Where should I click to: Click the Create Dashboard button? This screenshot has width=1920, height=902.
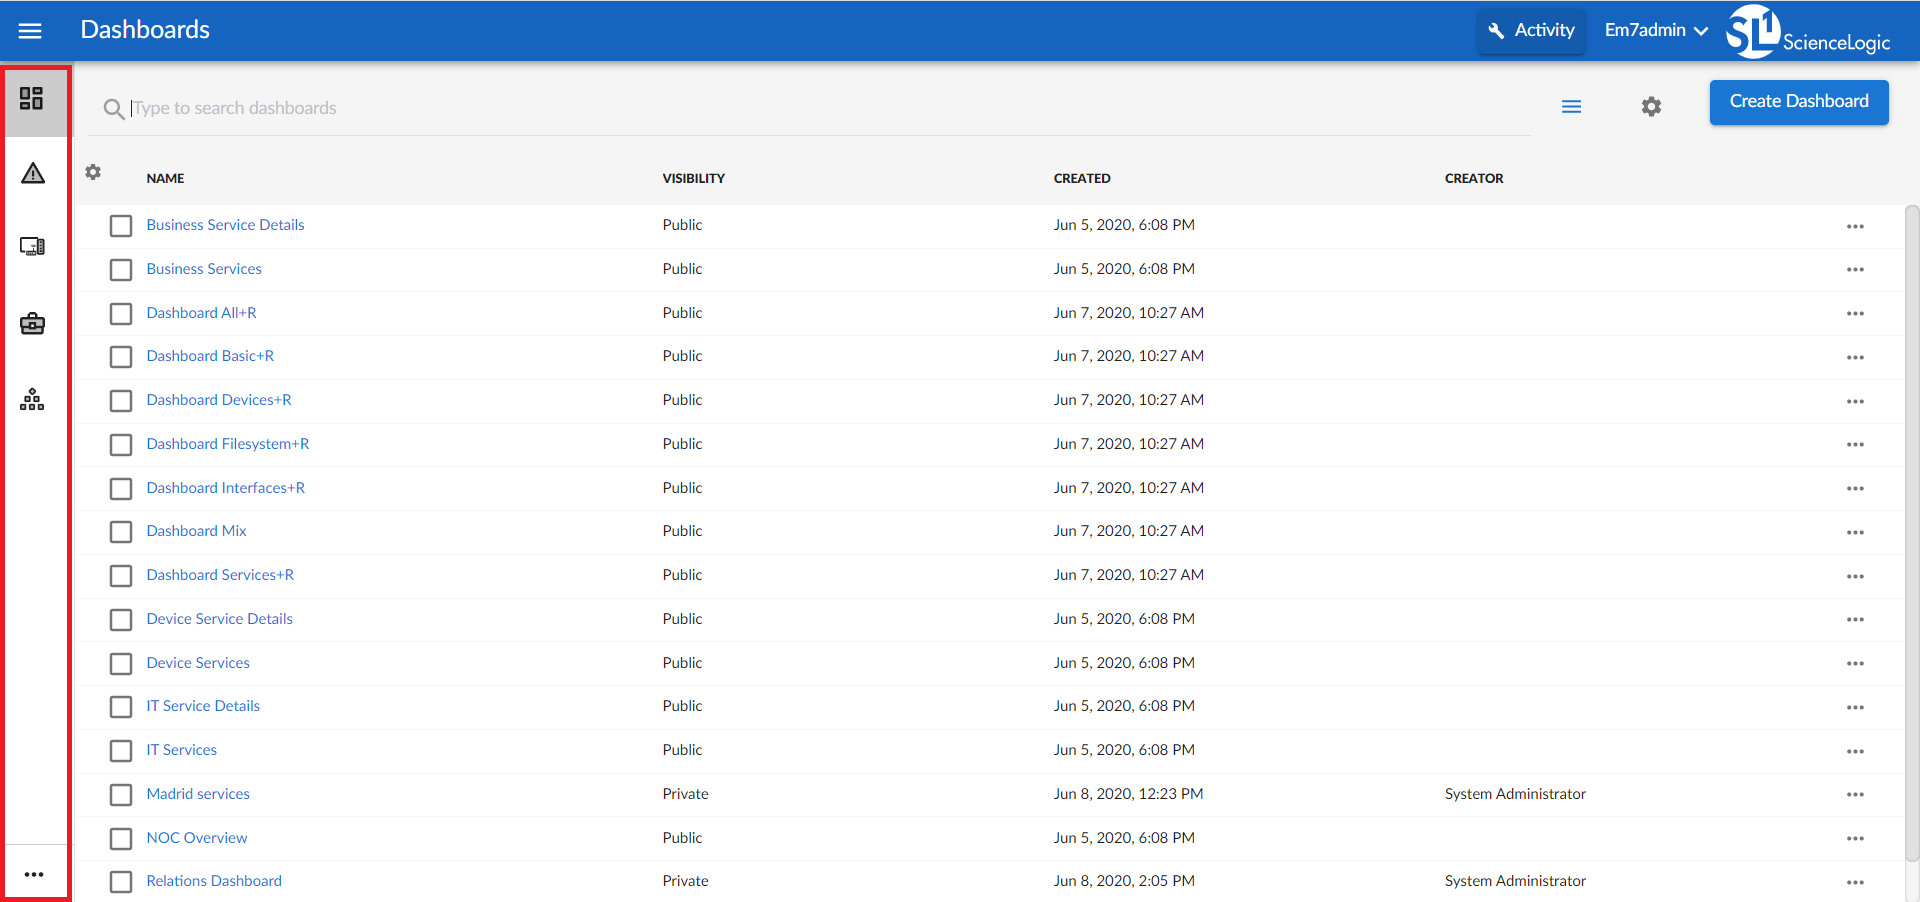coord(1798,102)
